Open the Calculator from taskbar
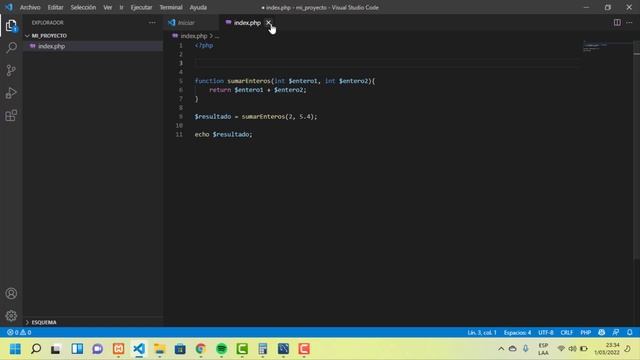 262,349
